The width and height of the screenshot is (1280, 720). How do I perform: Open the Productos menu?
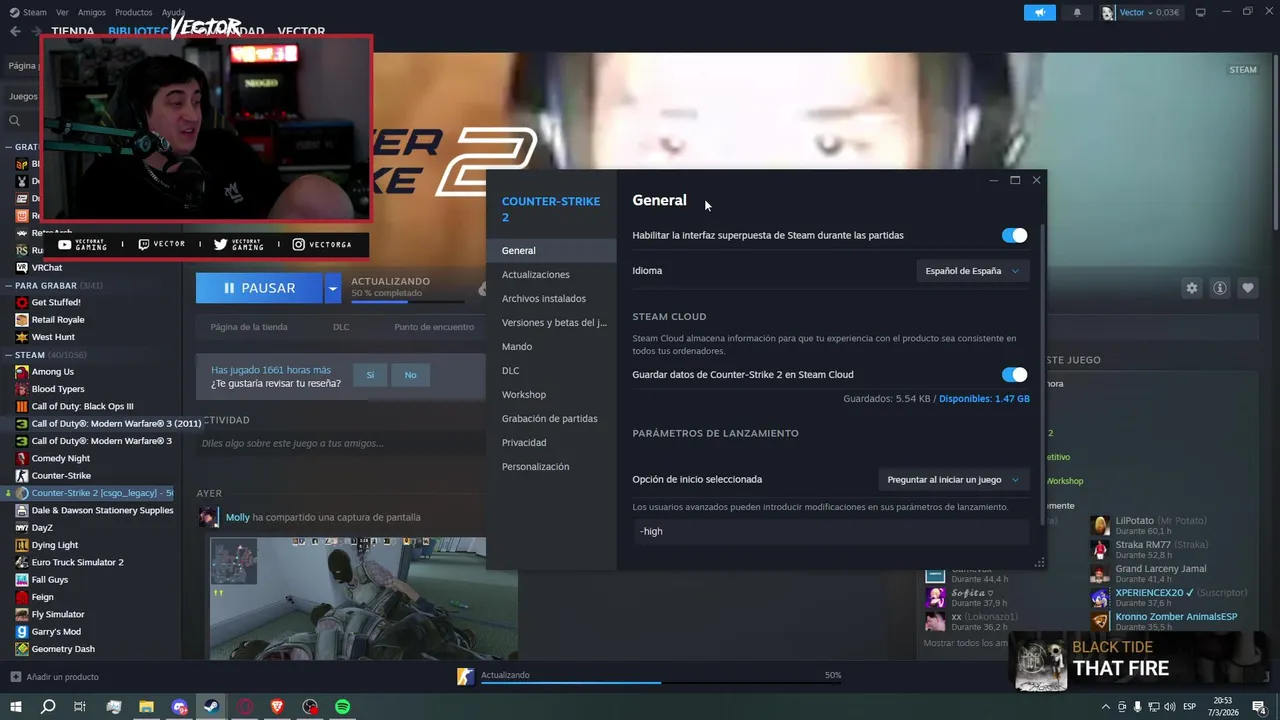133,12
